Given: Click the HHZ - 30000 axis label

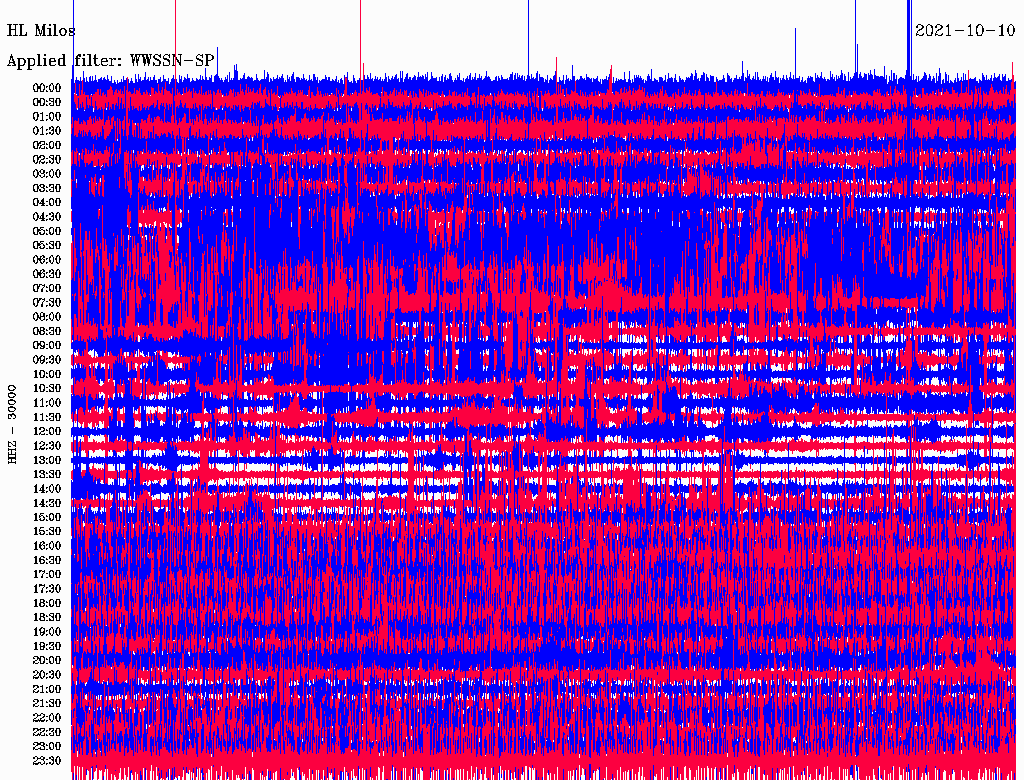Looking at the screenshot, I should coord(12,423).
